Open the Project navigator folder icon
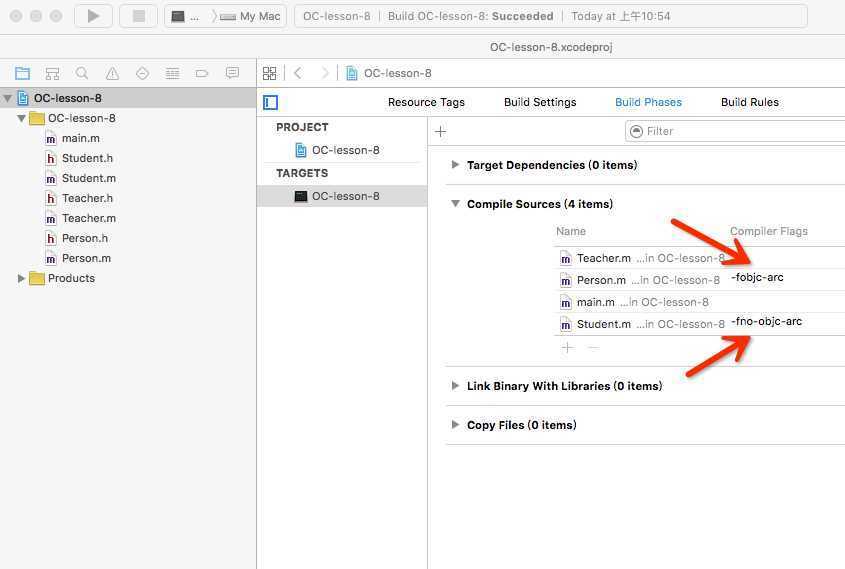 (23, 73)
